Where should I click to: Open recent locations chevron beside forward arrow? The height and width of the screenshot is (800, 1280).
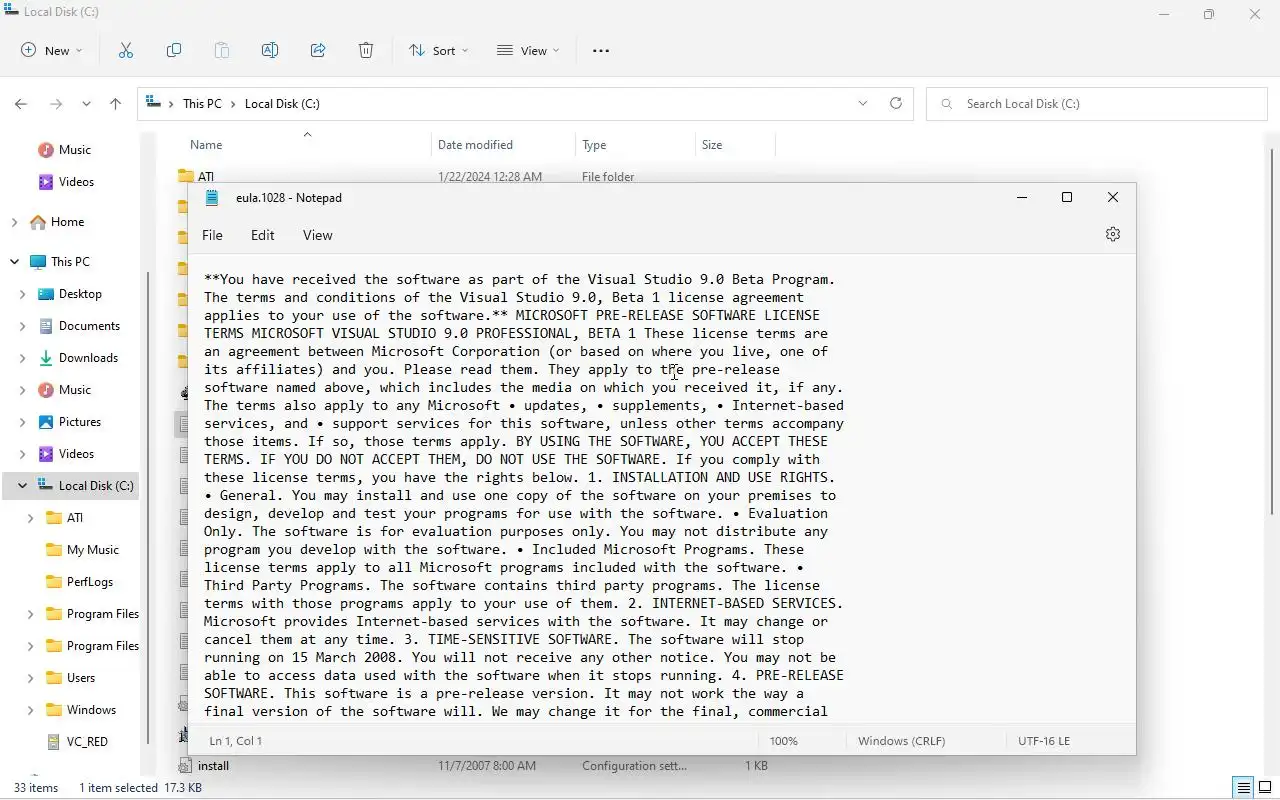pos(86,103)
